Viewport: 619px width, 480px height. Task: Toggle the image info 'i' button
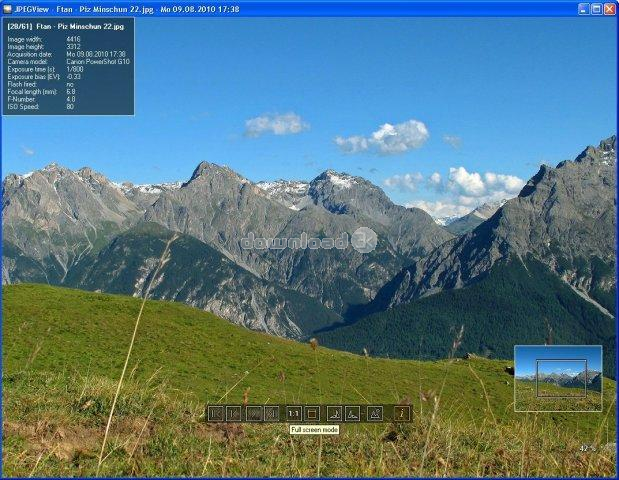402,414
